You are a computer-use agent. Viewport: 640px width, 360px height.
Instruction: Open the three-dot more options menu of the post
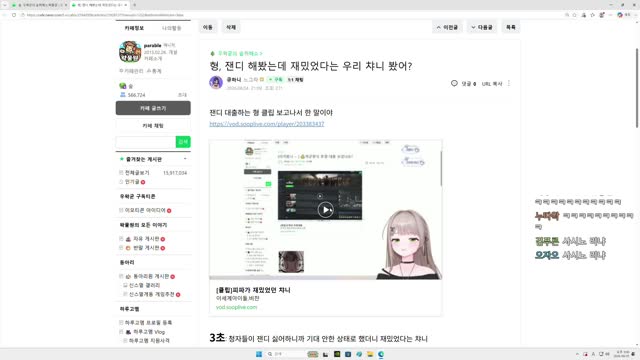tap(509, 83)
